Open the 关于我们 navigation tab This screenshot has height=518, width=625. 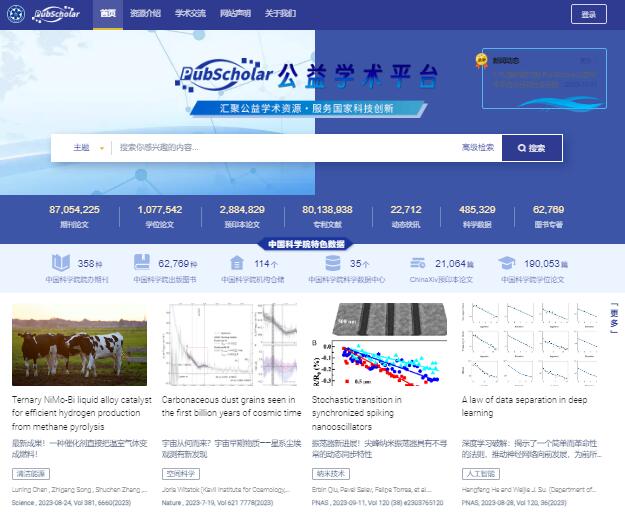pyautogui.click(x=280, y=14)
